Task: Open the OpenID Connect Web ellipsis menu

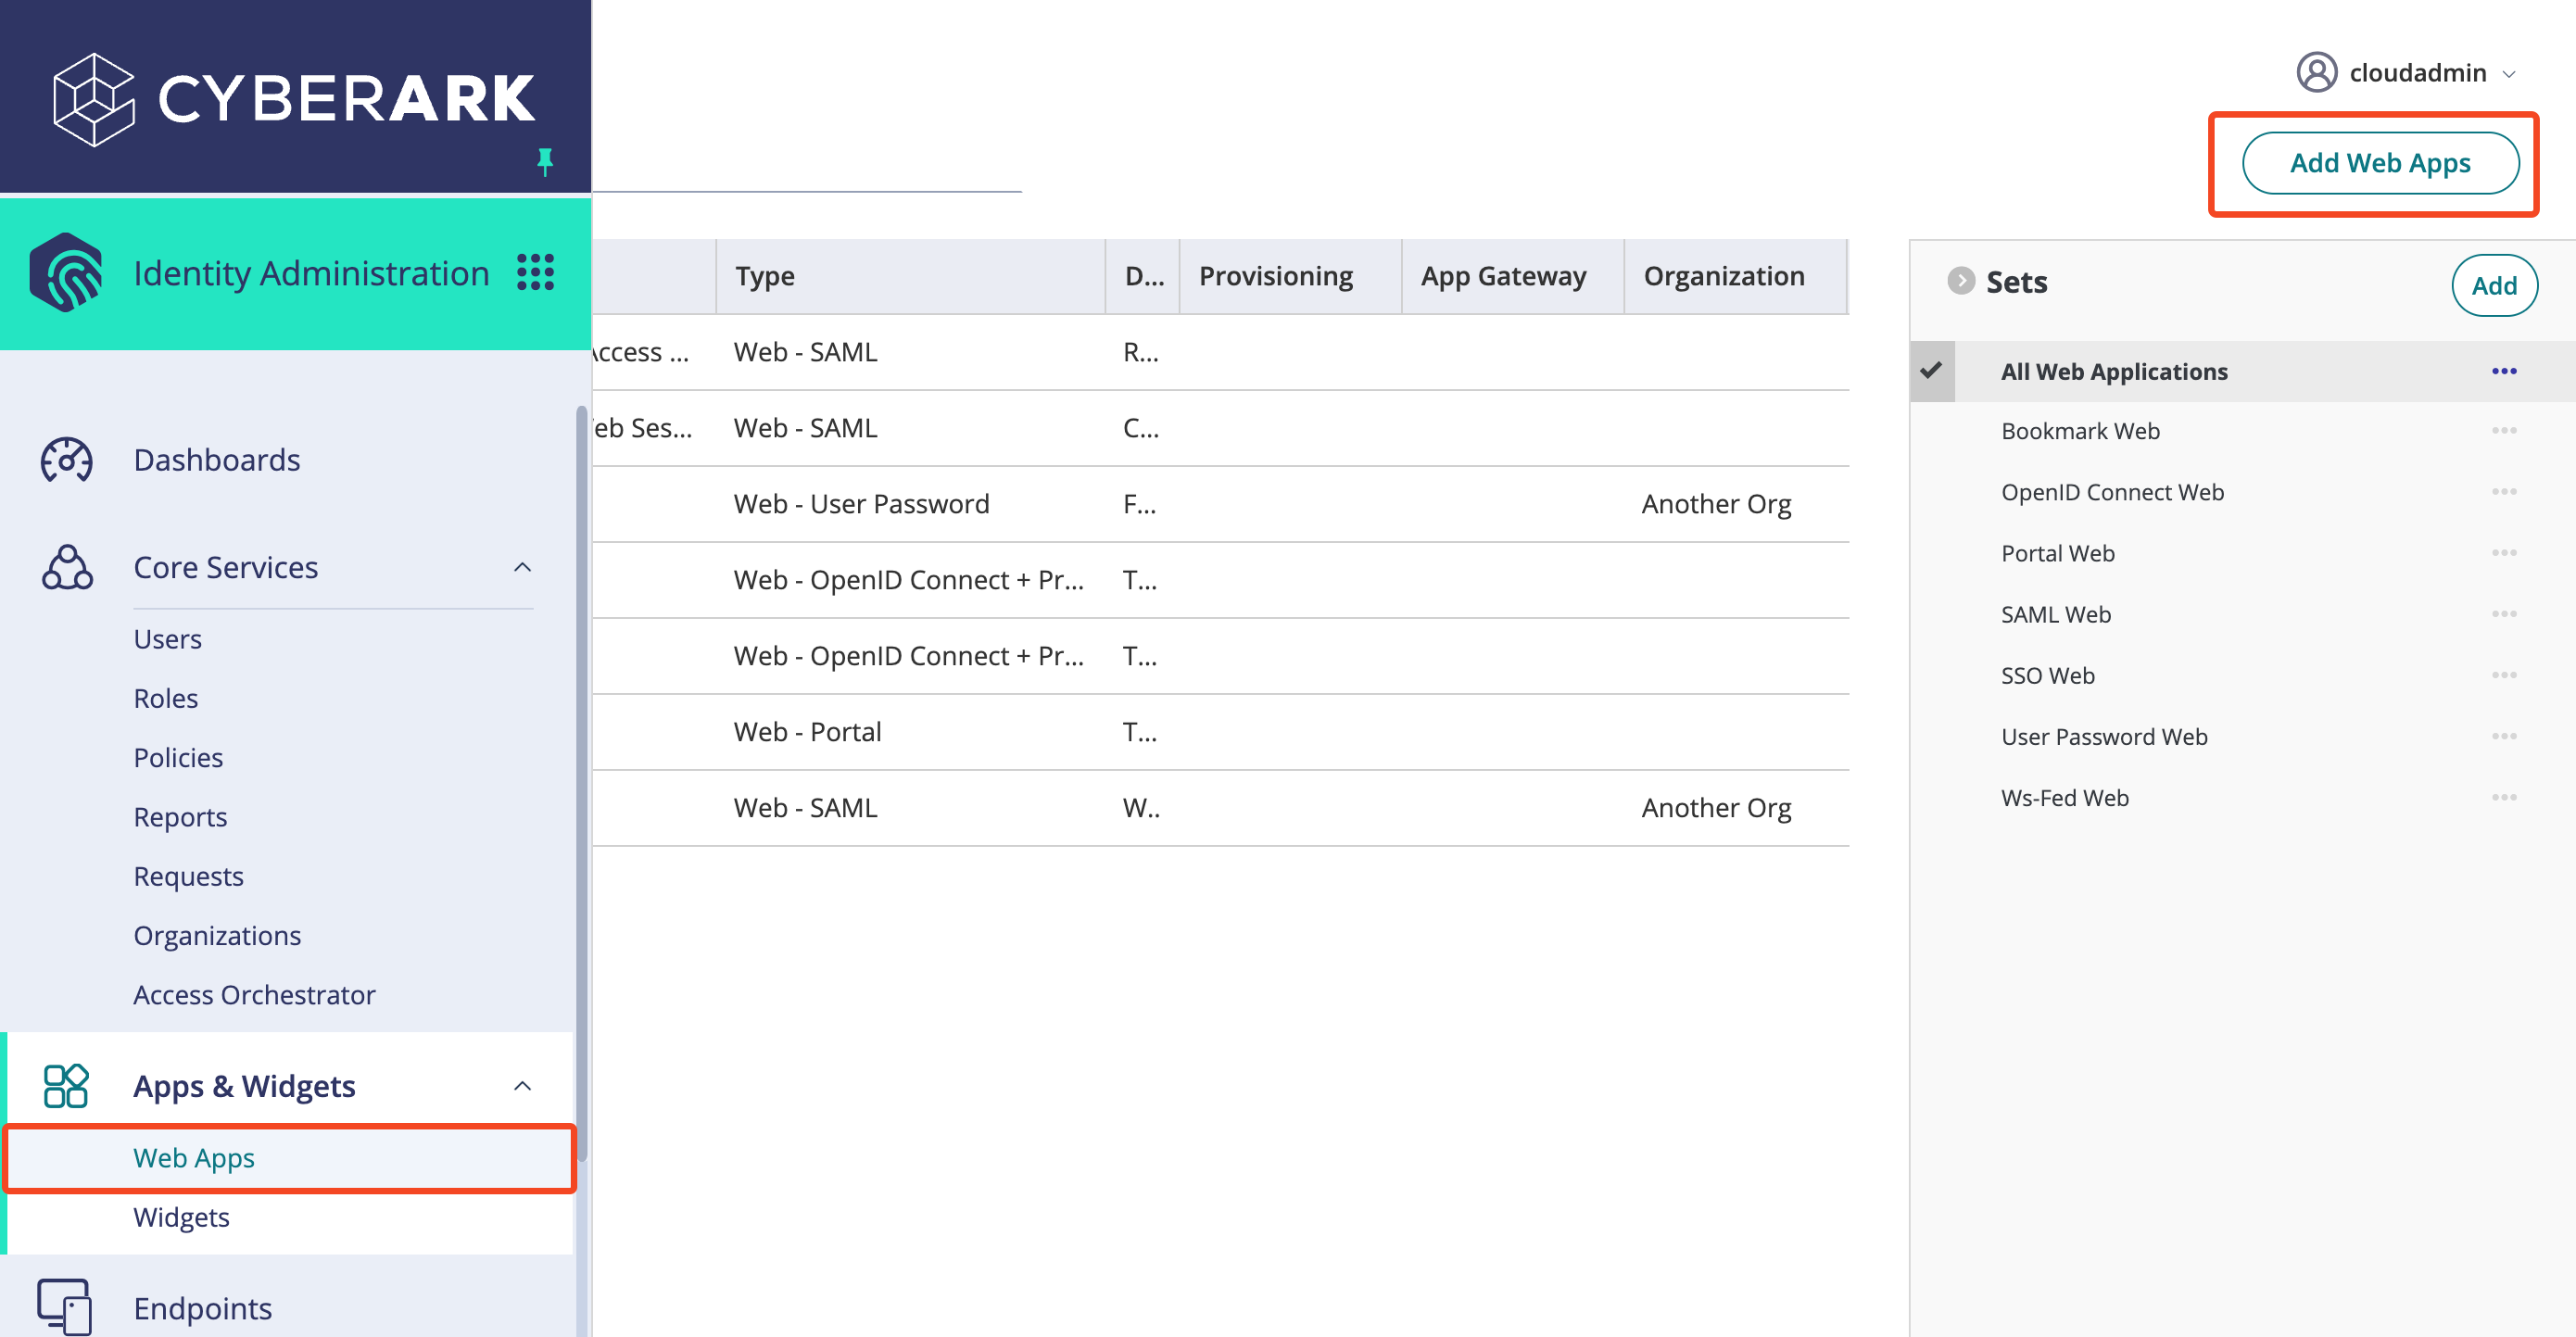Action: click(2503, 491)
